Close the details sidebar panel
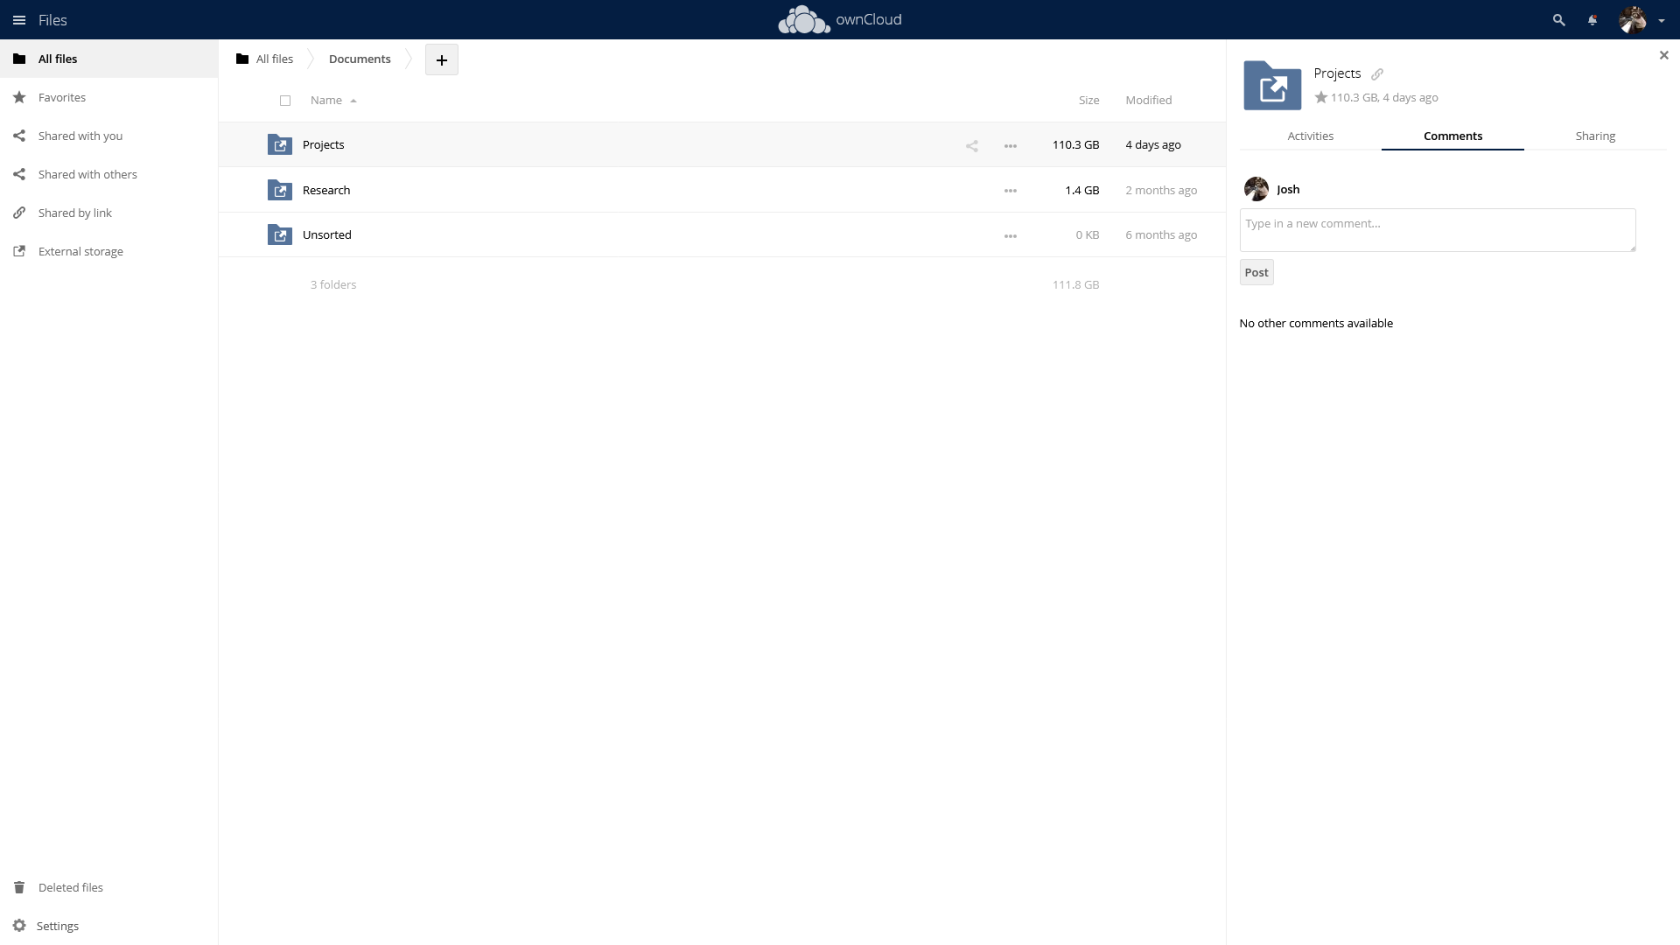The image size is (1680, 945). [x=1663, y=56]
